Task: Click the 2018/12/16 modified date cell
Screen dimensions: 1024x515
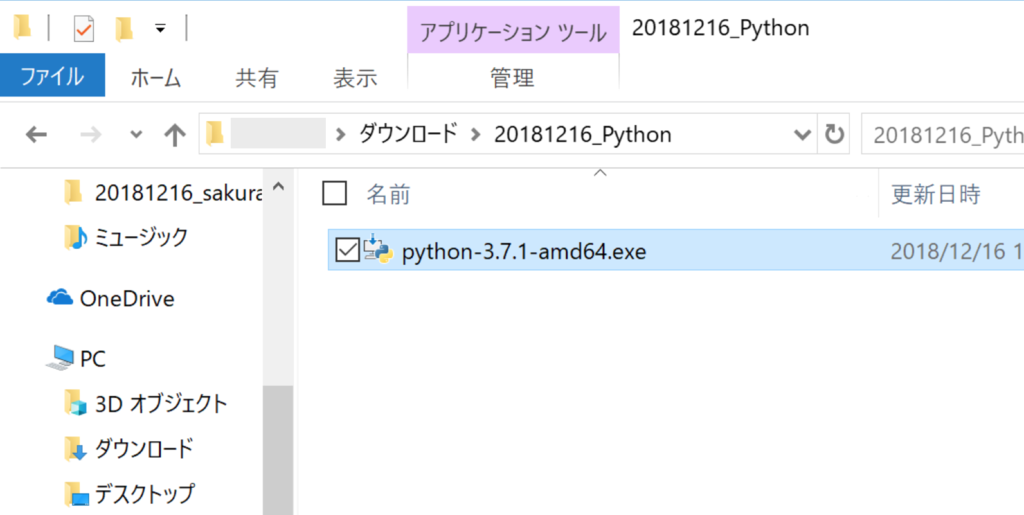Action: 957,251
